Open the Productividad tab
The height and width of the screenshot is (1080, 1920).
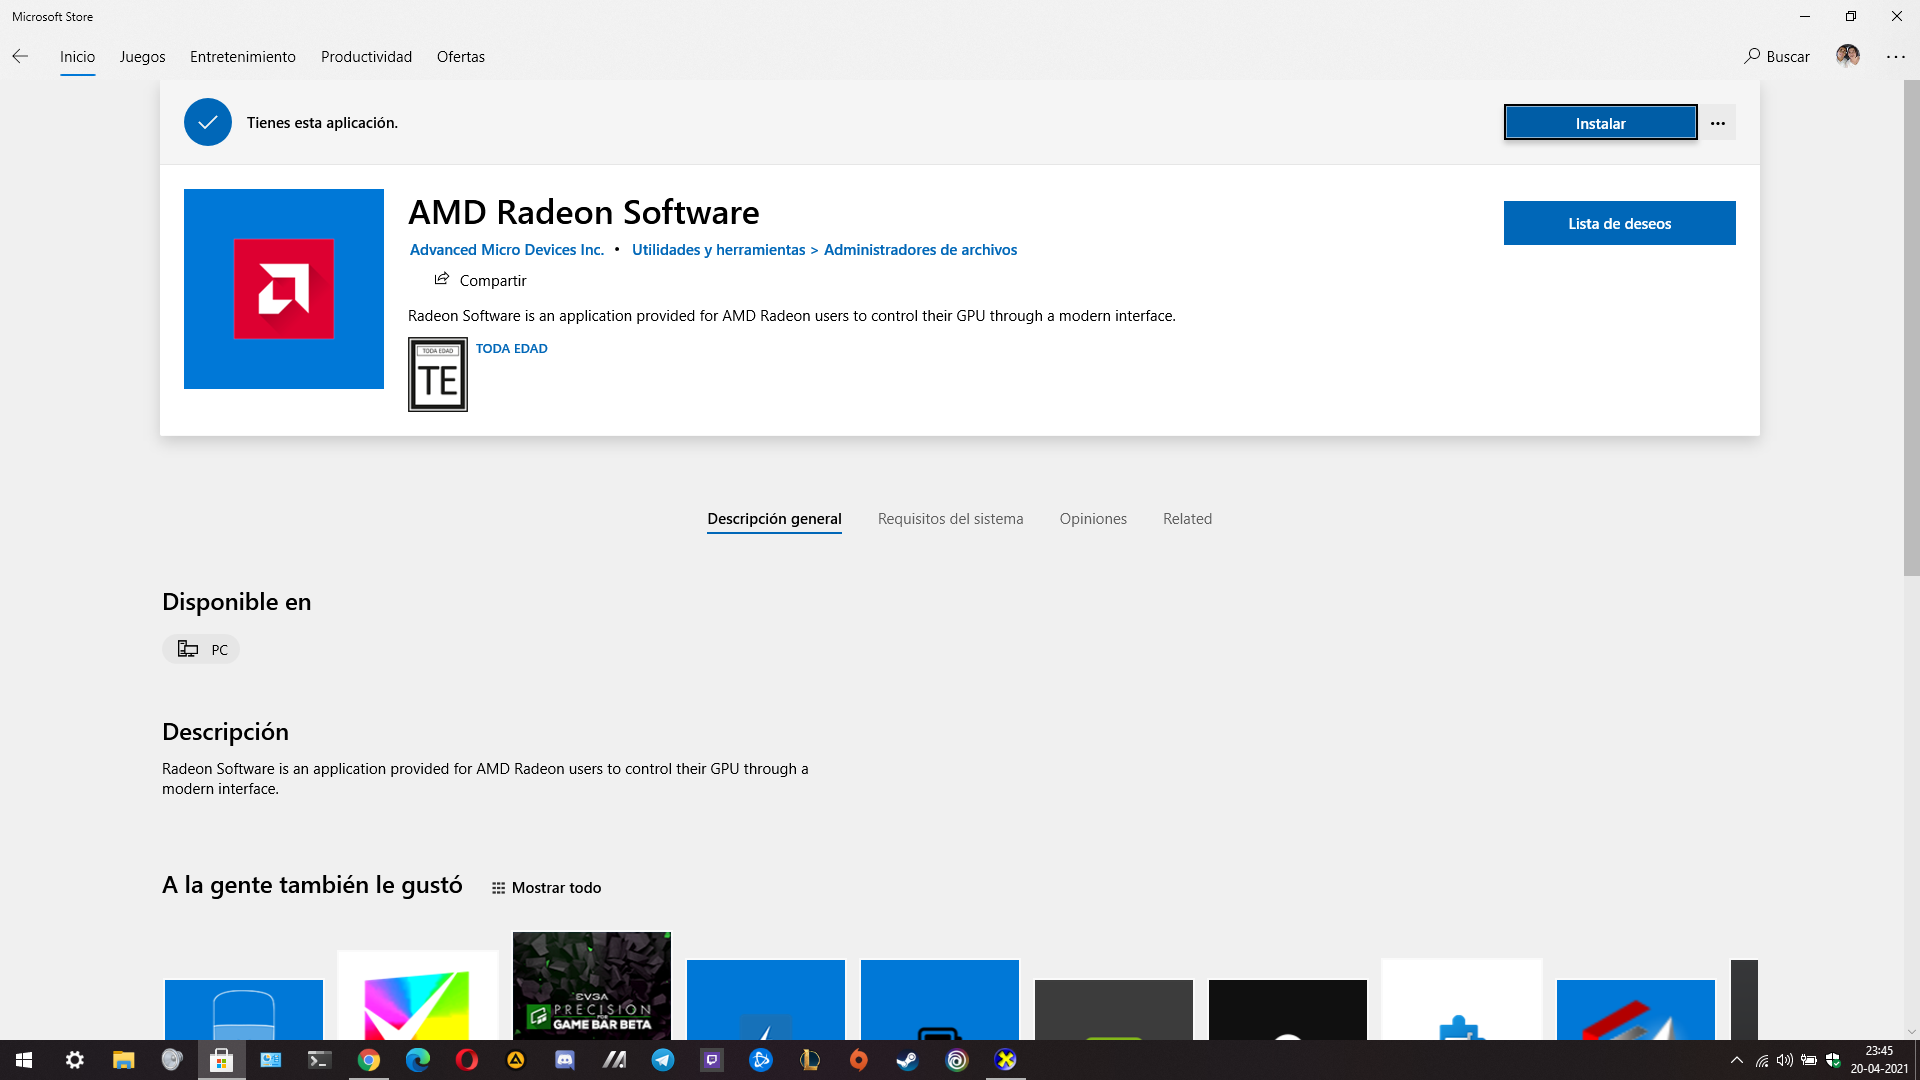click(x=366, y=57)
